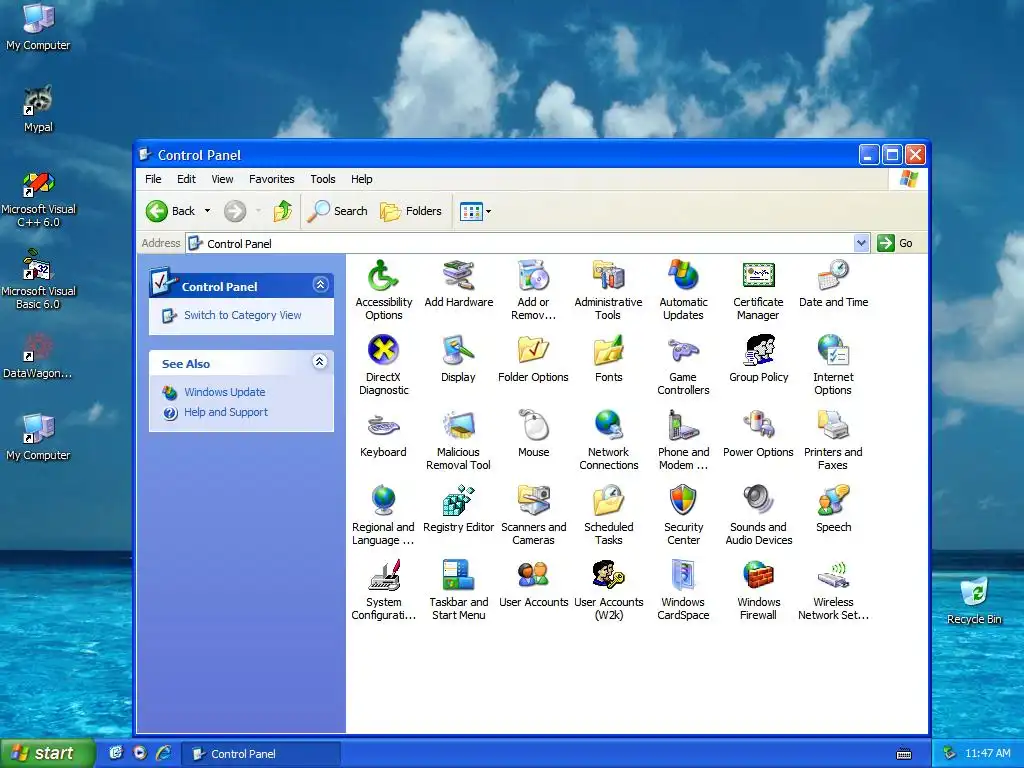Open the Back button history arrow
The image size is (1024, 768).
pos(207,211)
